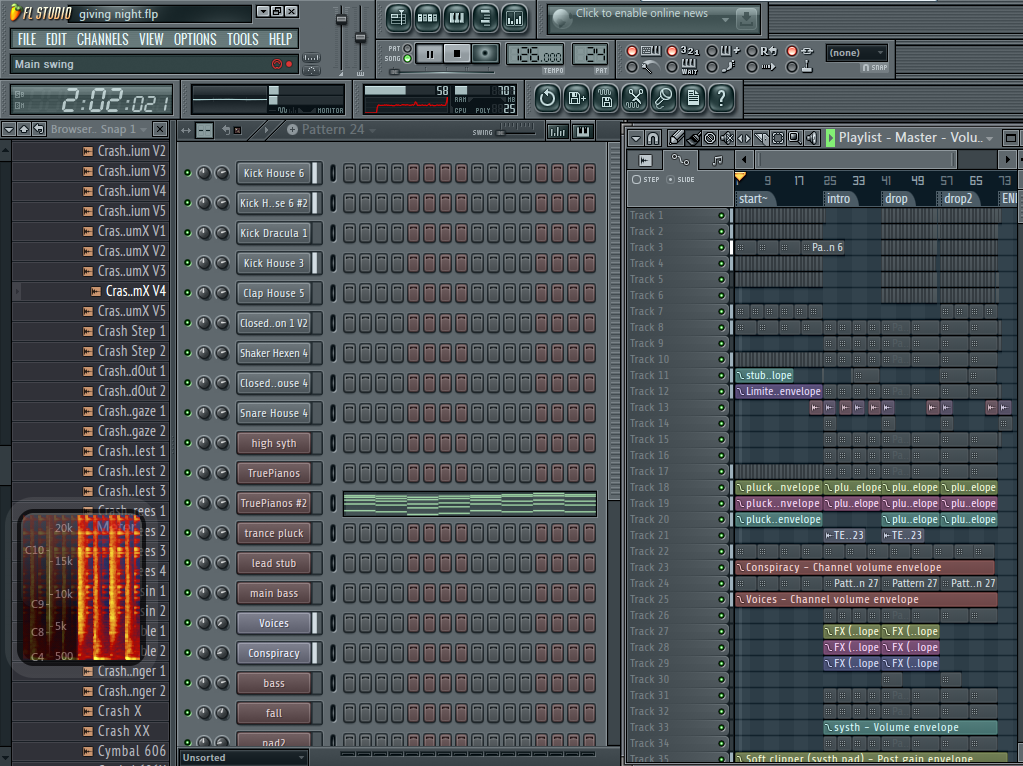Open the OPTIONS menu

click(x=194, y=39)
